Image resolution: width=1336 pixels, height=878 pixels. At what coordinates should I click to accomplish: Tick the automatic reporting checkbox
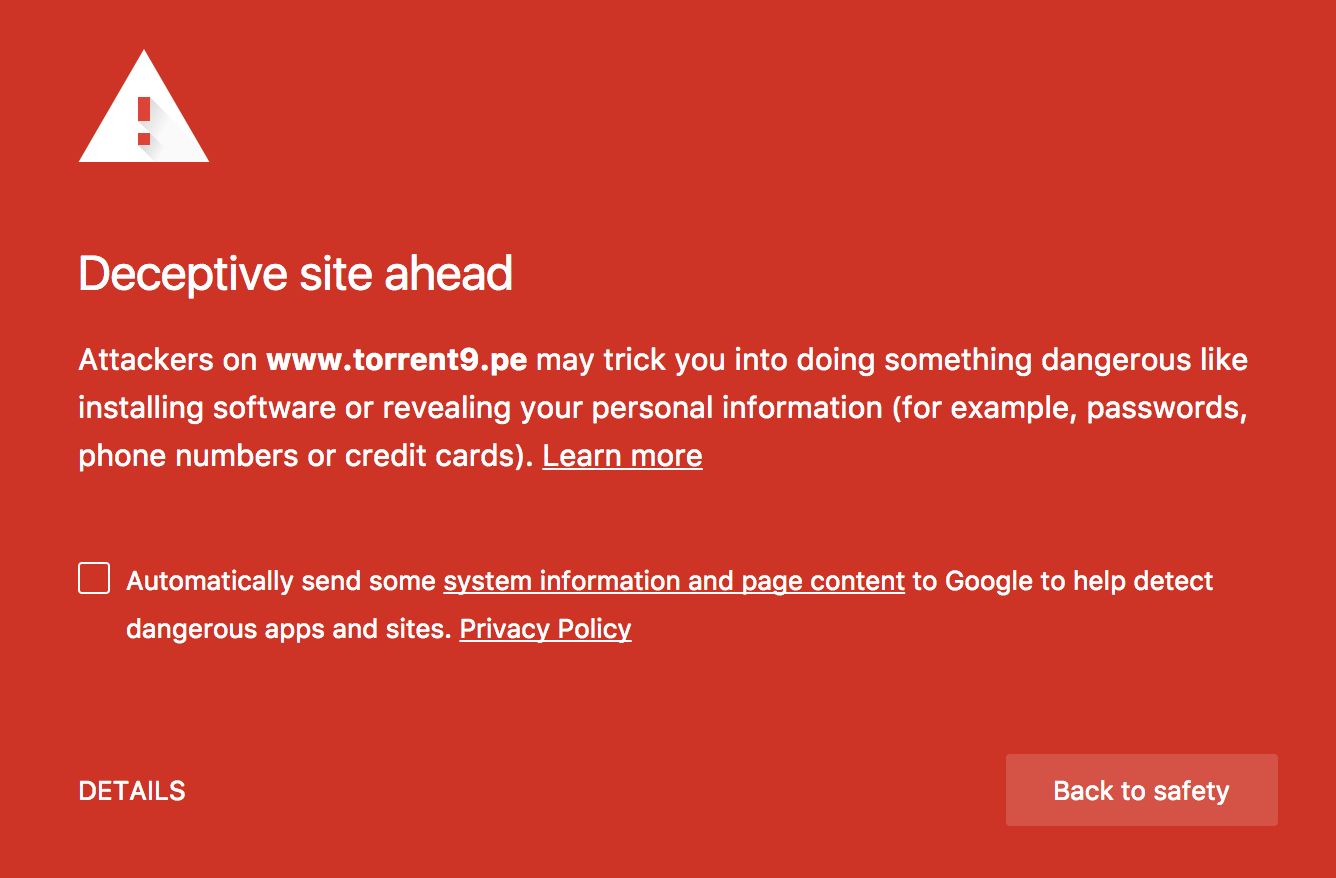point(94,578)
